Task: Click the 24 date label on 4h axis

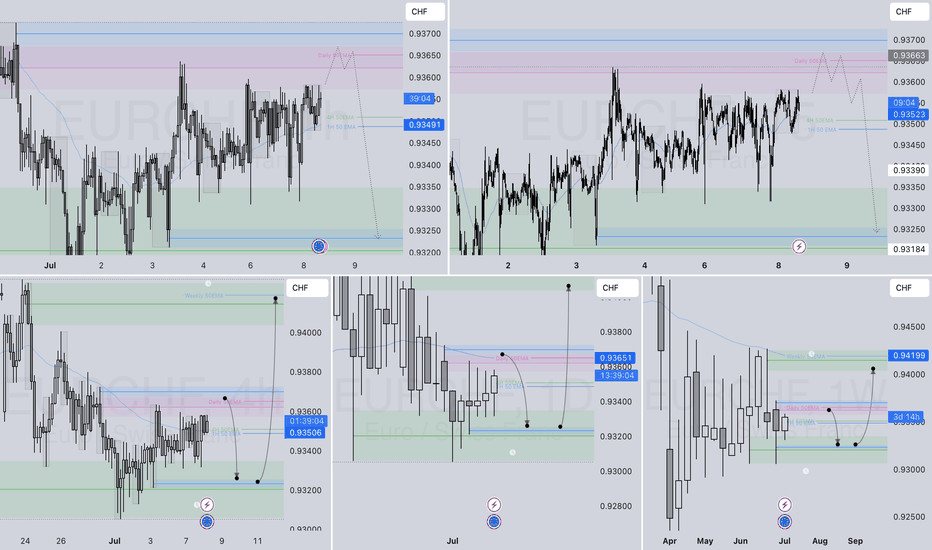Action: [x=25, y=541]
